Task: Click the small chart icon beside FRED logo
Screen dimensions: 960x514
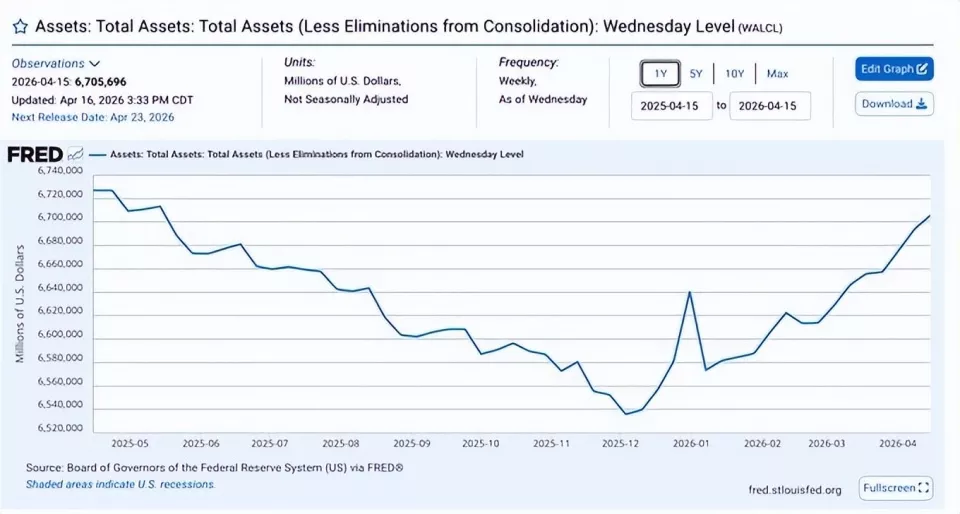Action: coord(75,154)
